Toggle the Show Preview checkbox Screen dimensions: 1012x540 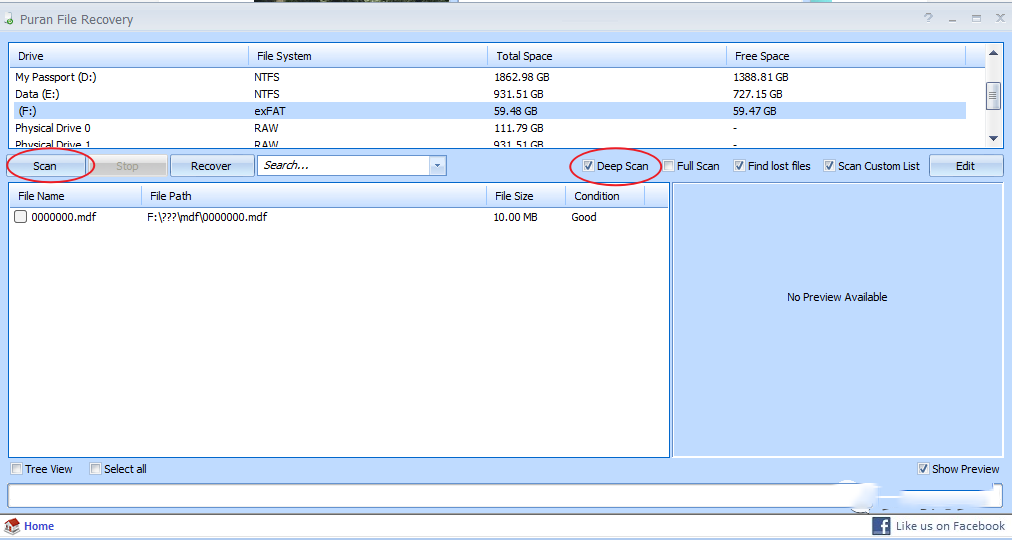tap(924, 469)
